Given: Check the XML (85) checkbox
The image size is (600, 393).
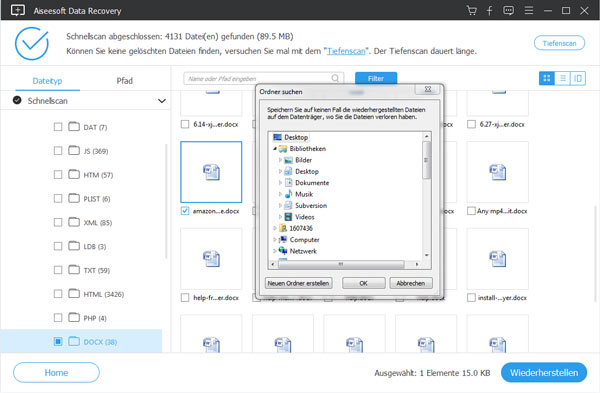Looking at the screenshot, I should [x=58, y=222].
